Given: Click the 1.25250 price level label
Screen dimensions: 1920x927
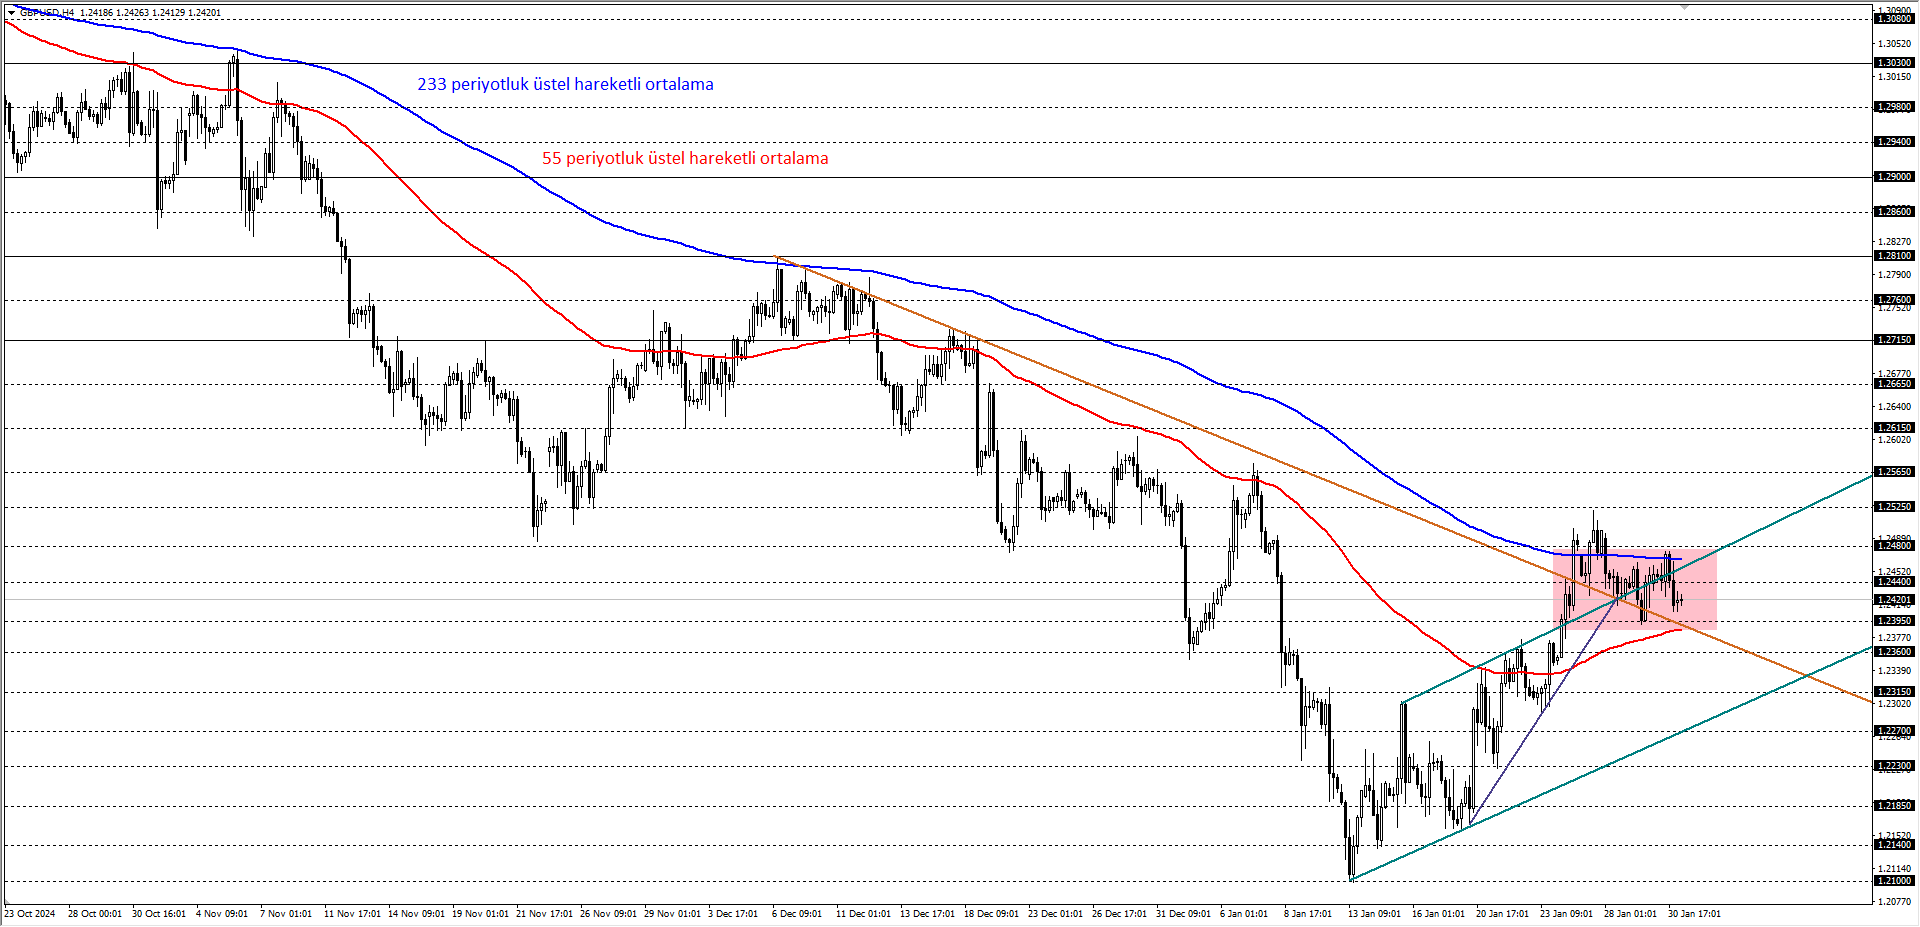Looking at the screenshot, I should point(1894,507).
